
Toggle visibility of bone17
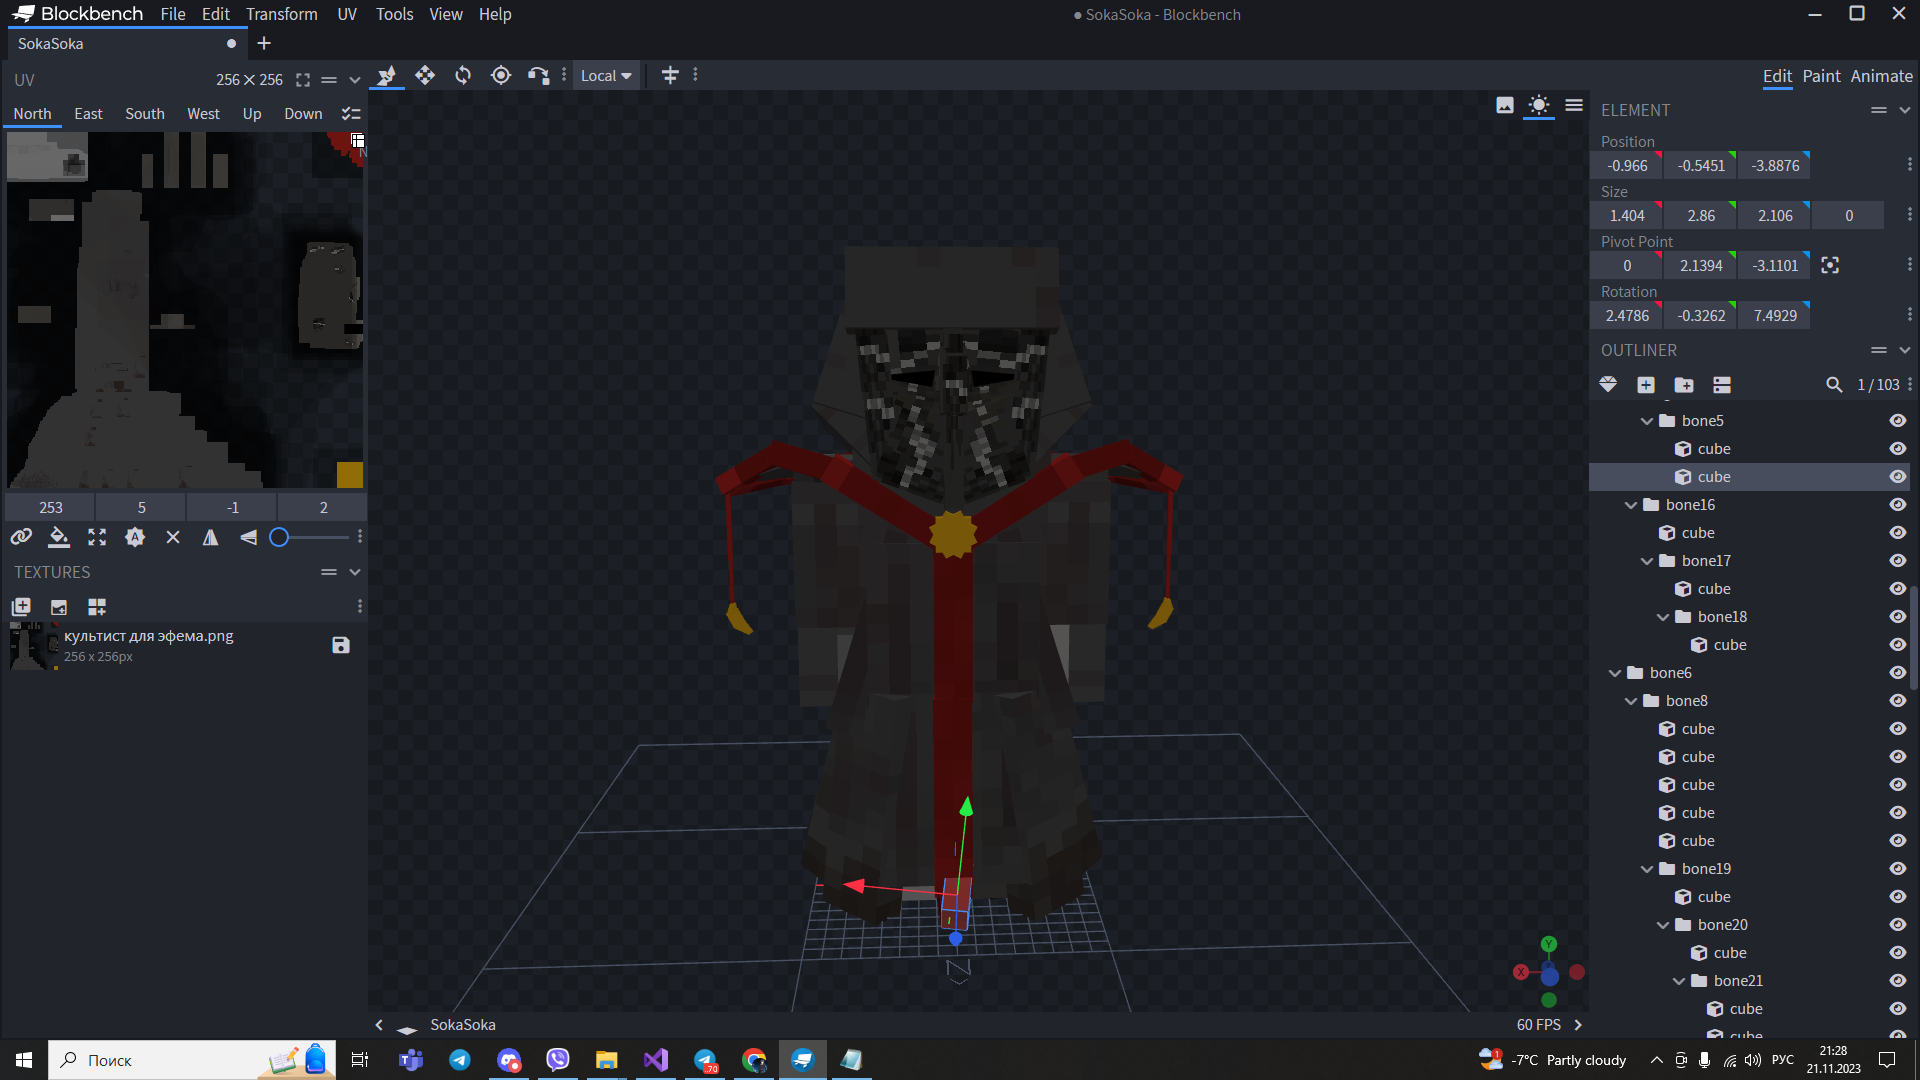coord(1897,561)
